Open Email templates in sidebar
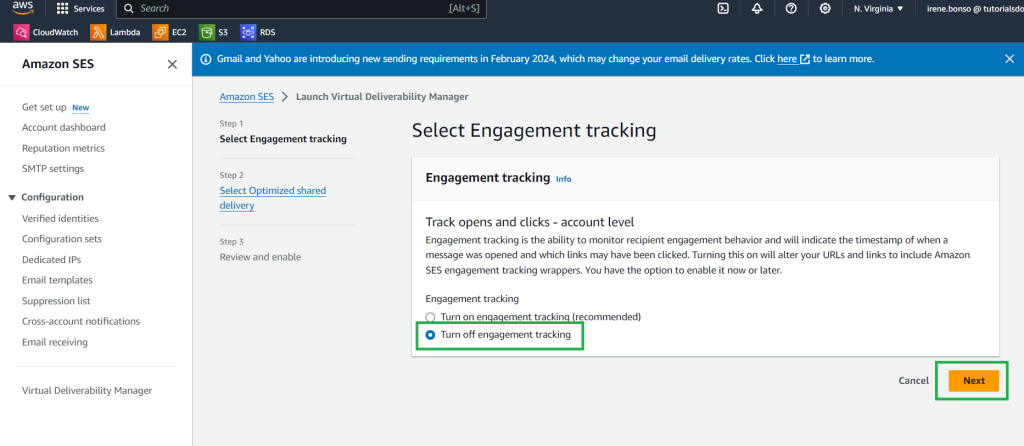 (x=57, y=280)
